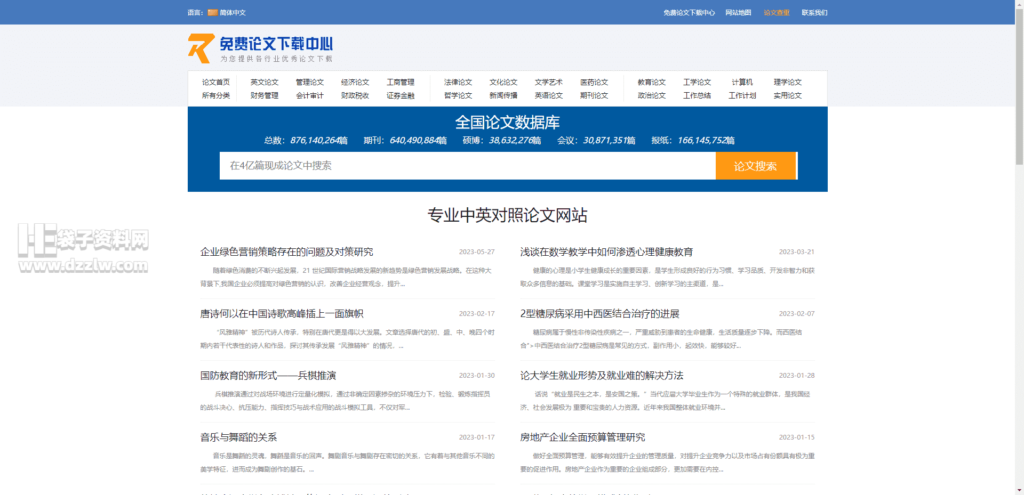Open the 文学艺术 category
1024x495 pixels.
549,82
